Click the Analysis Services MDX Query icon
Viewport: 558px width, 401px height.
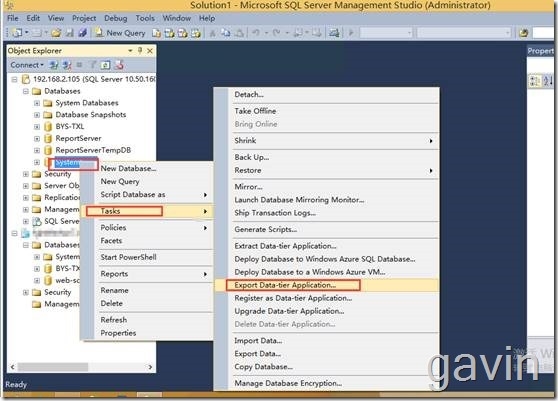click(x=169, y=33)
